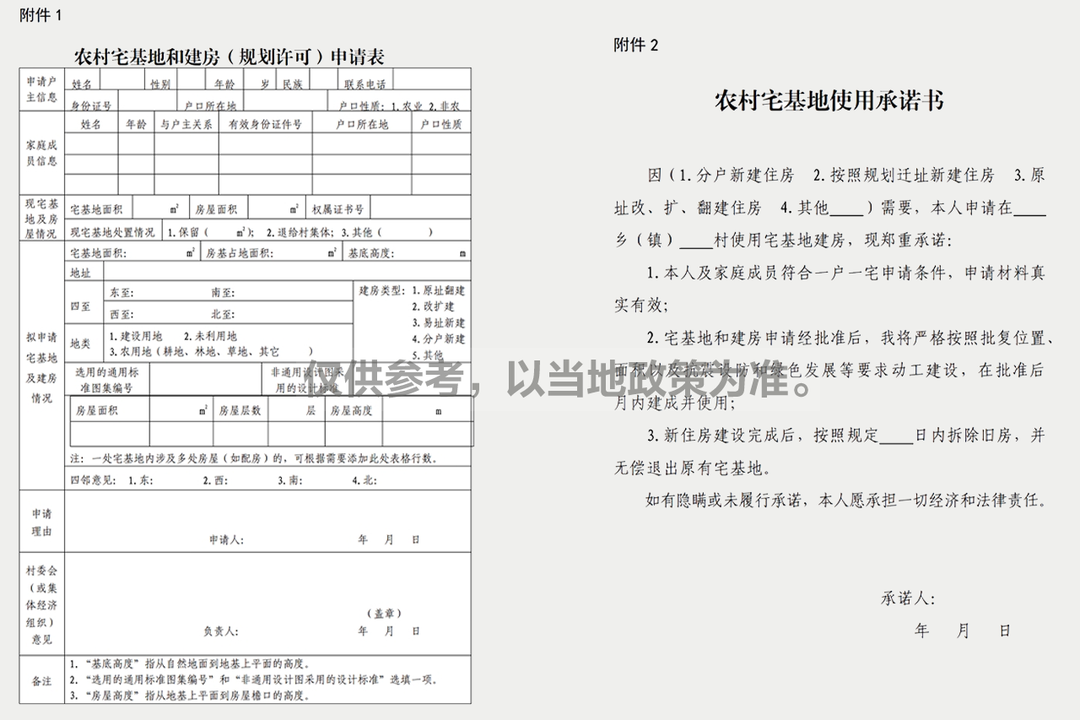Click the 四至 label
The height and width of the screenshot is (720, 1080).
(81, 306)
